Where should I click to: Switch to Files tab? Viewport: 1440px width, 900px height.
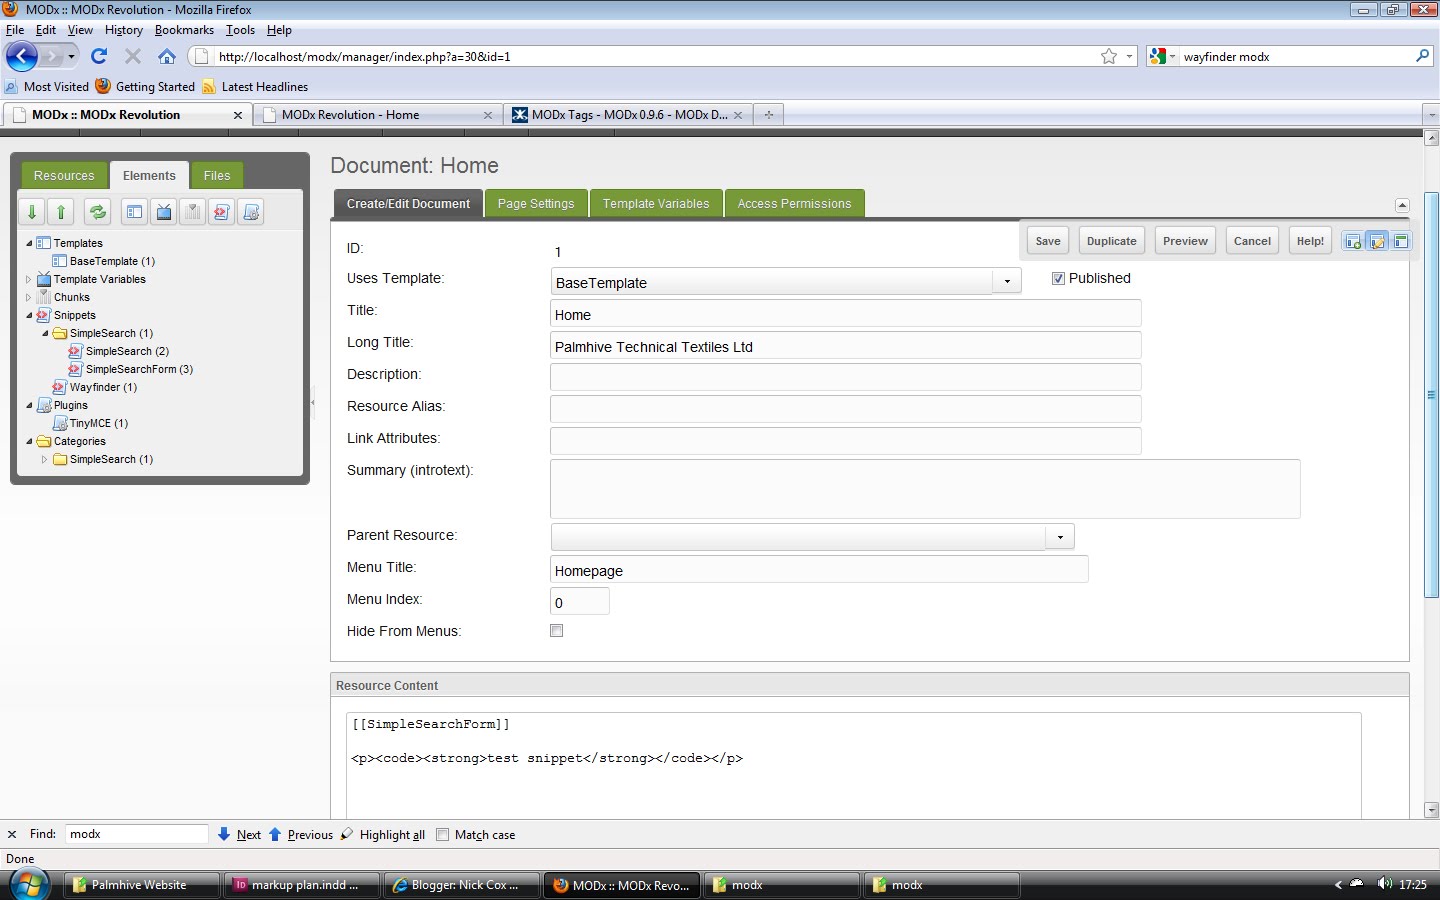point(217,176)
